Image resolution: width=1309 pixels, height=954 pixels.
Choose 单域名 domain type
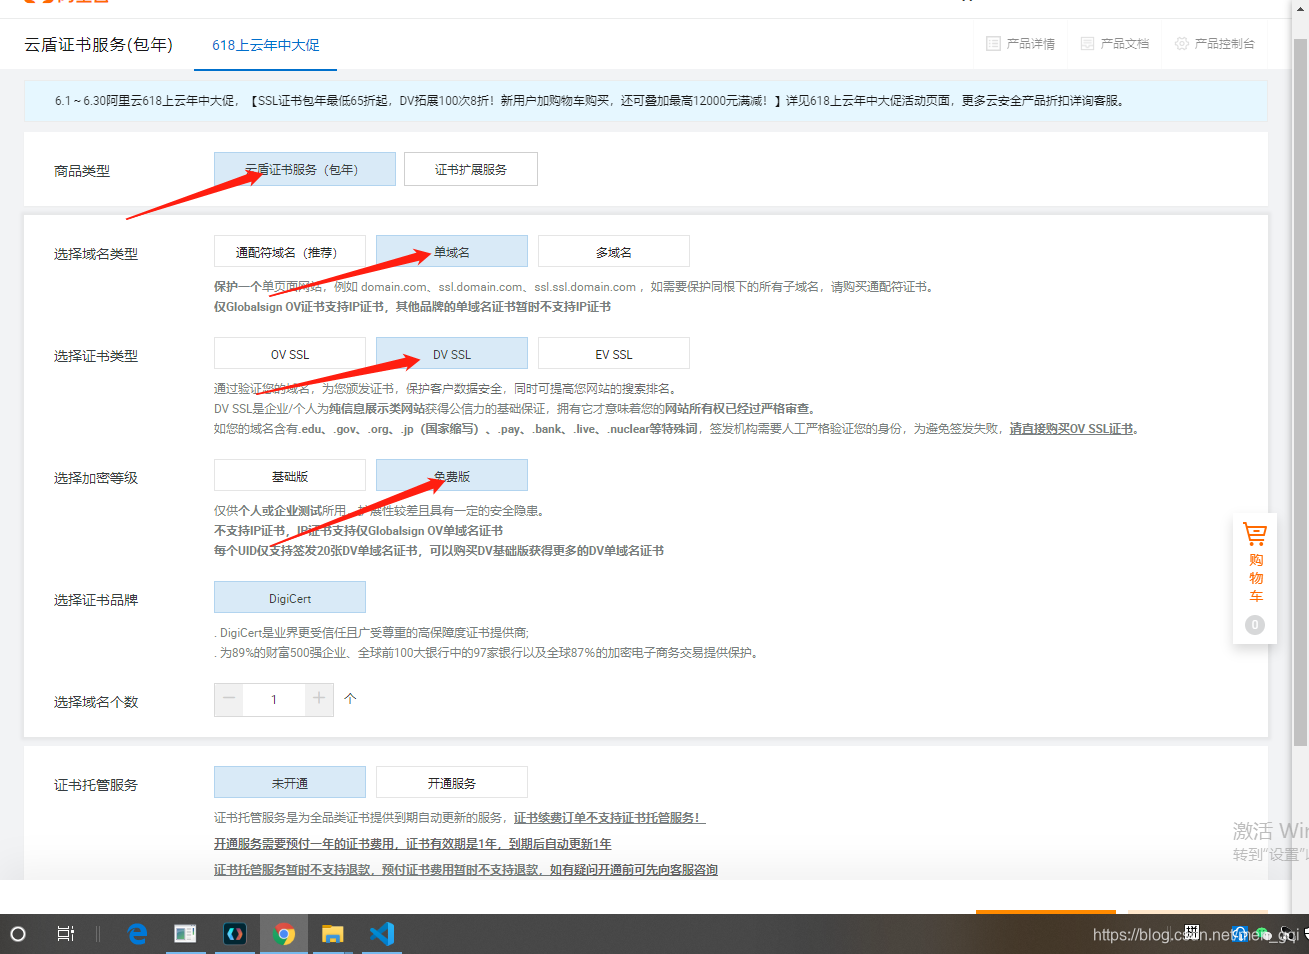click(452, 252)
